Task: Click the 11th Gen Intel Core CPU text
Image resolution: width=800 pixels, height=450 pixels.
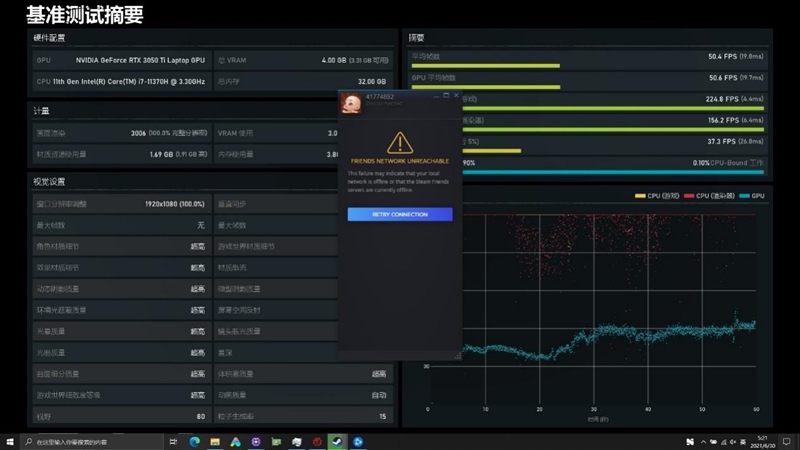Action: coord(129,82)
